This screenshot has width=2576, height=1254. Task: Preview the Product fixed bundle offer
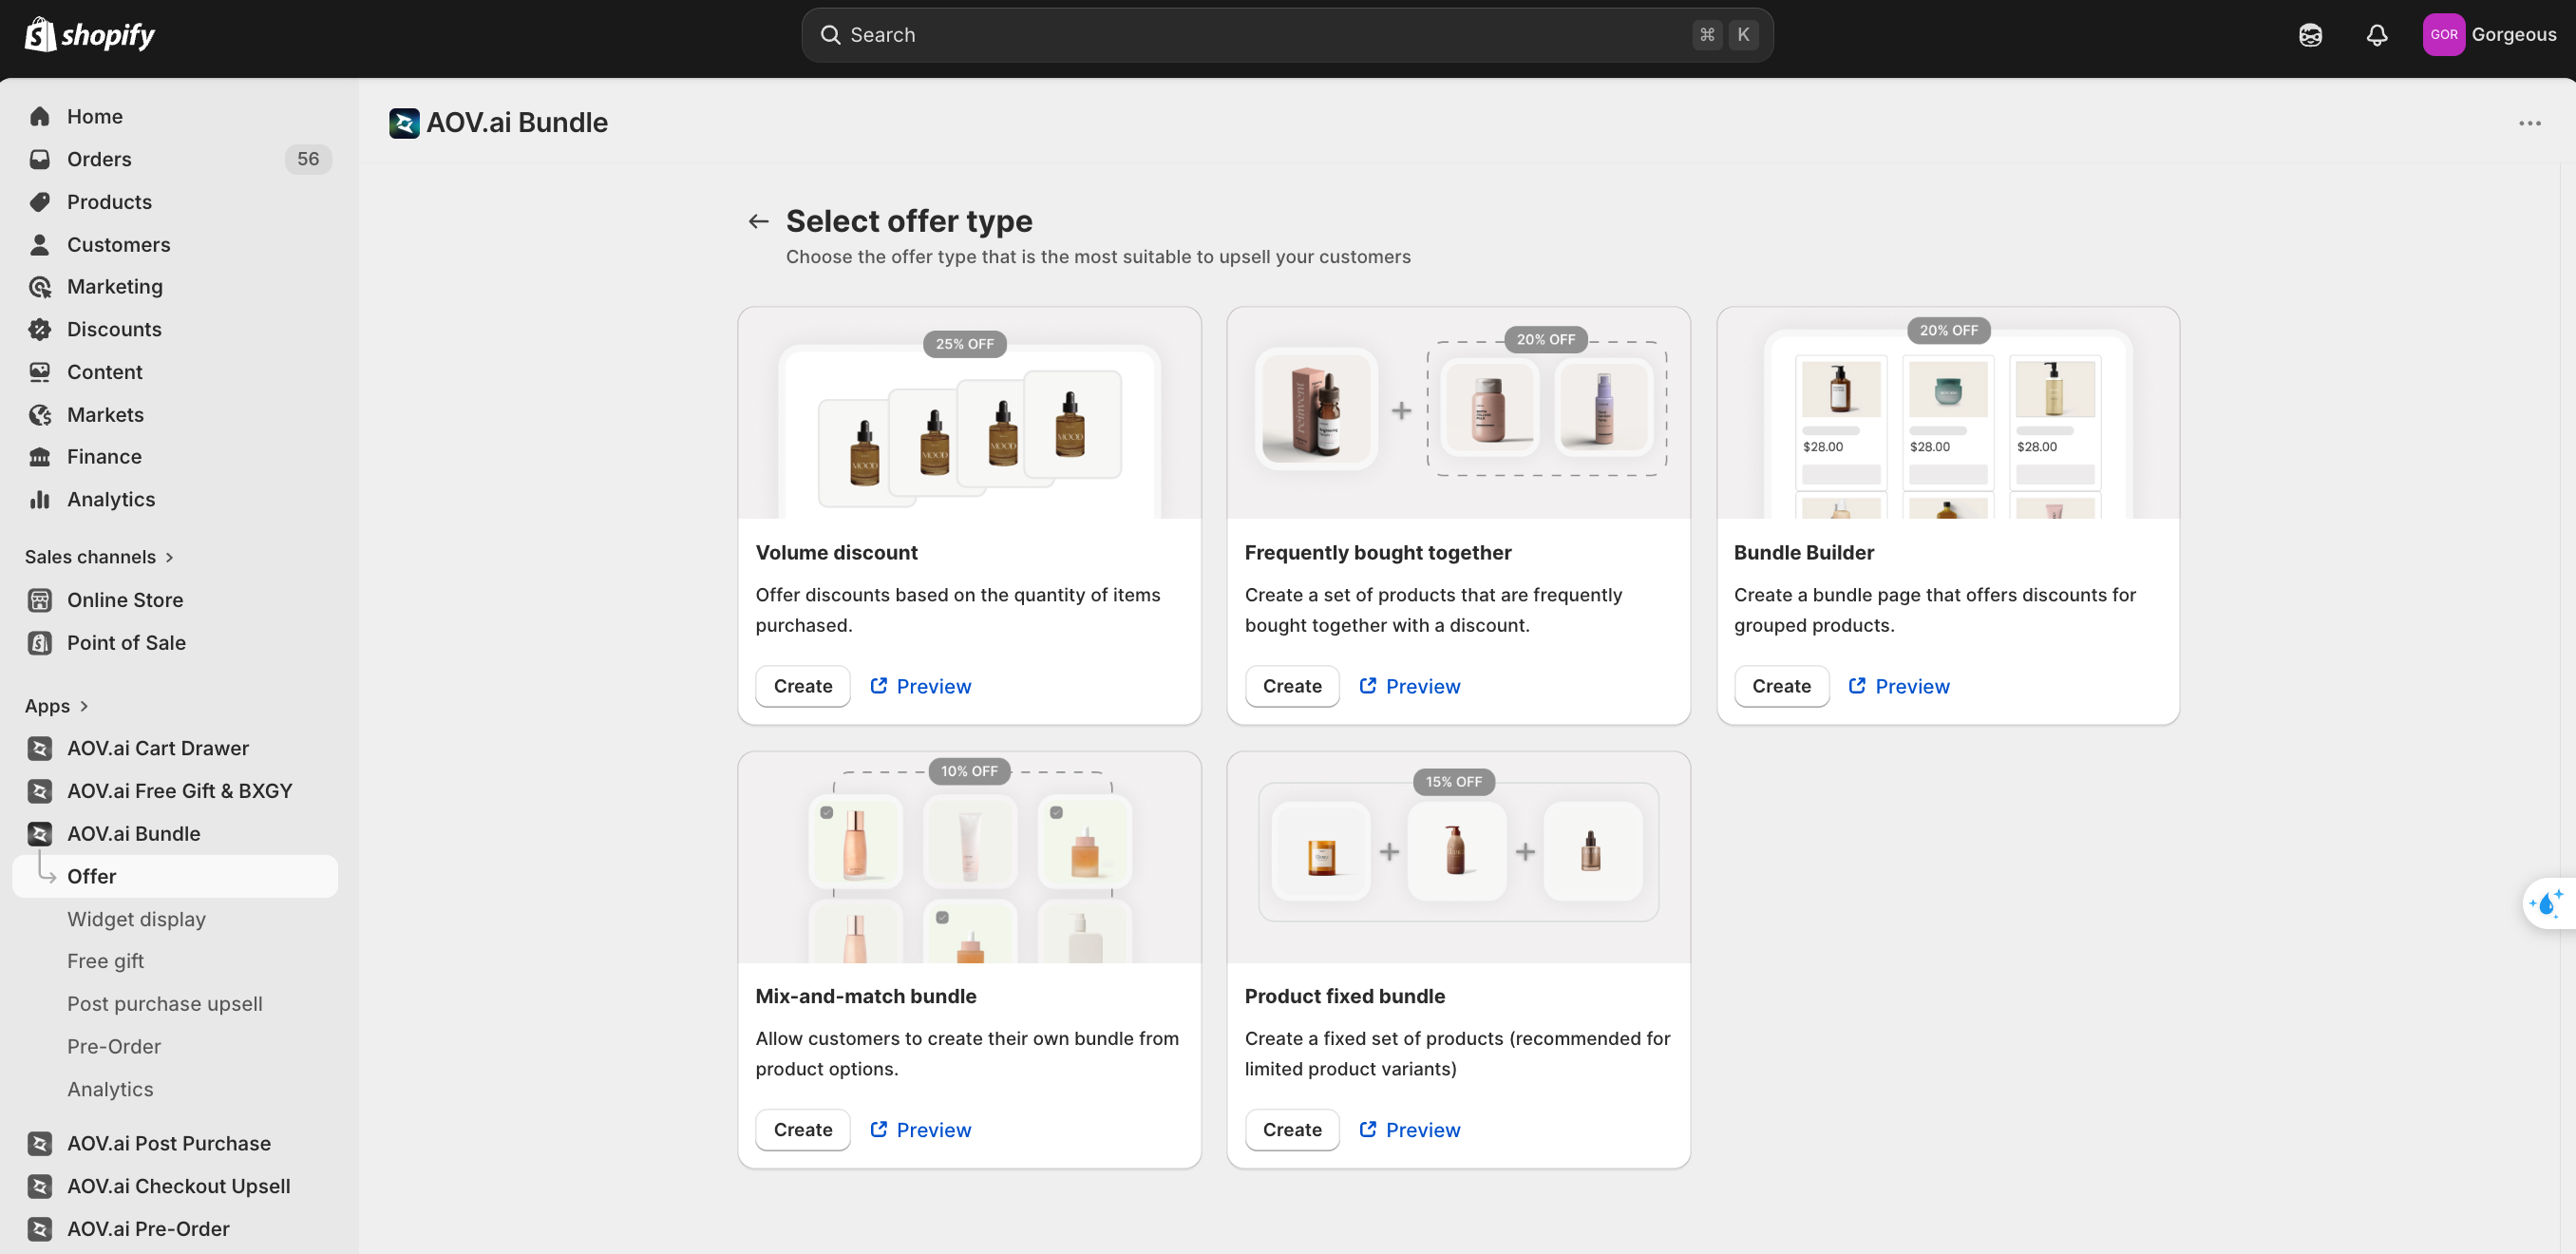[1410, 1130]
